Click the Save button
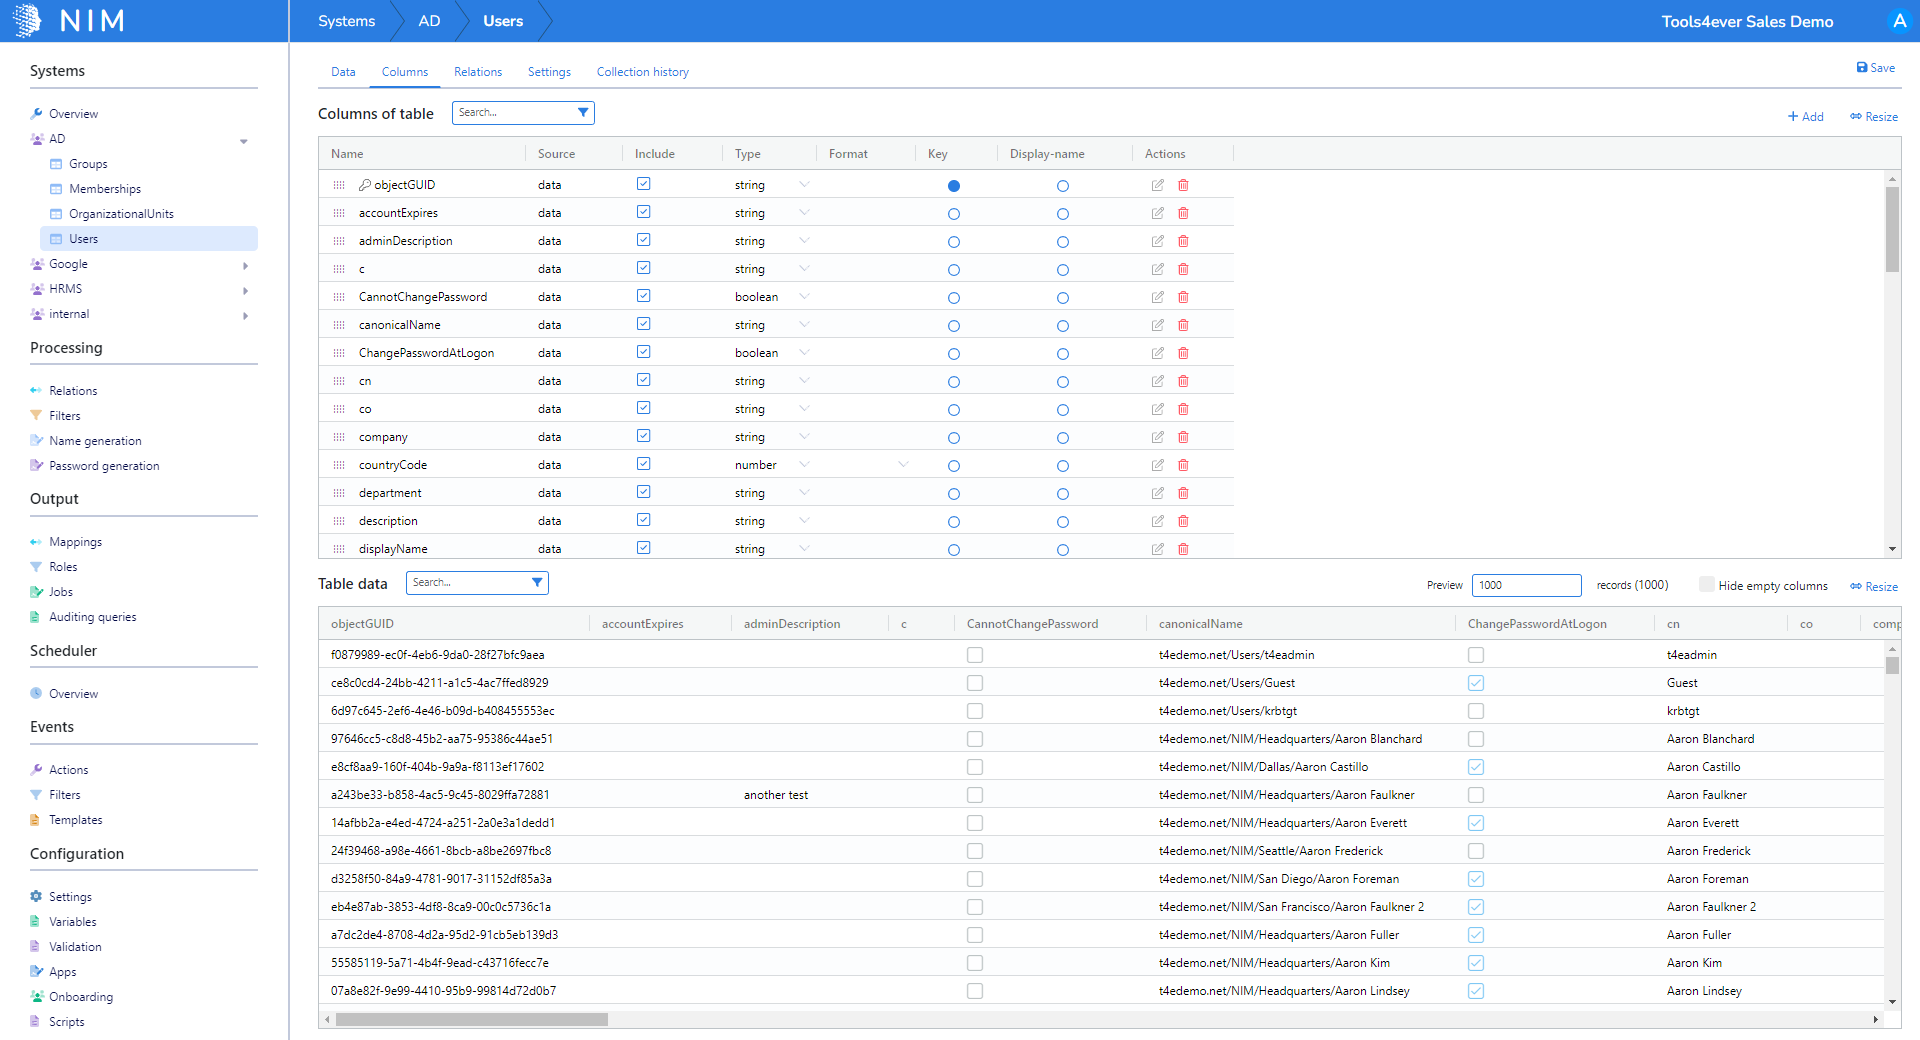Viewport: 1920px width, 1040px height. (x=1876, y=67)
